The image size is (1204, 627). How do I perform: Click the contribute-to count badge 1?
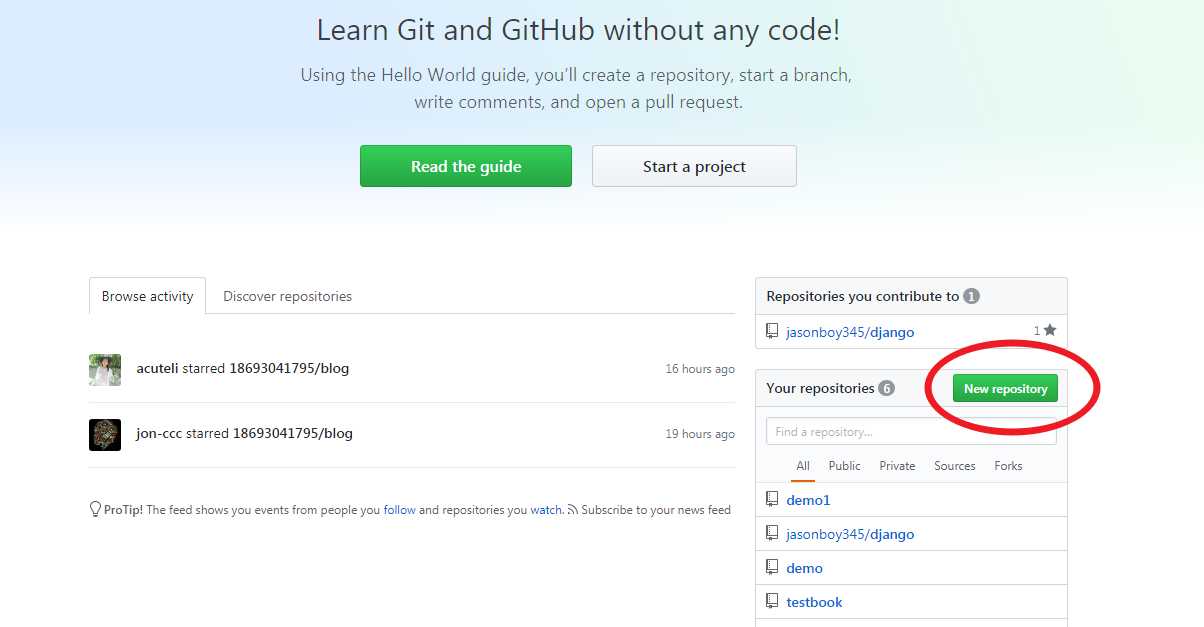point(971,296)
